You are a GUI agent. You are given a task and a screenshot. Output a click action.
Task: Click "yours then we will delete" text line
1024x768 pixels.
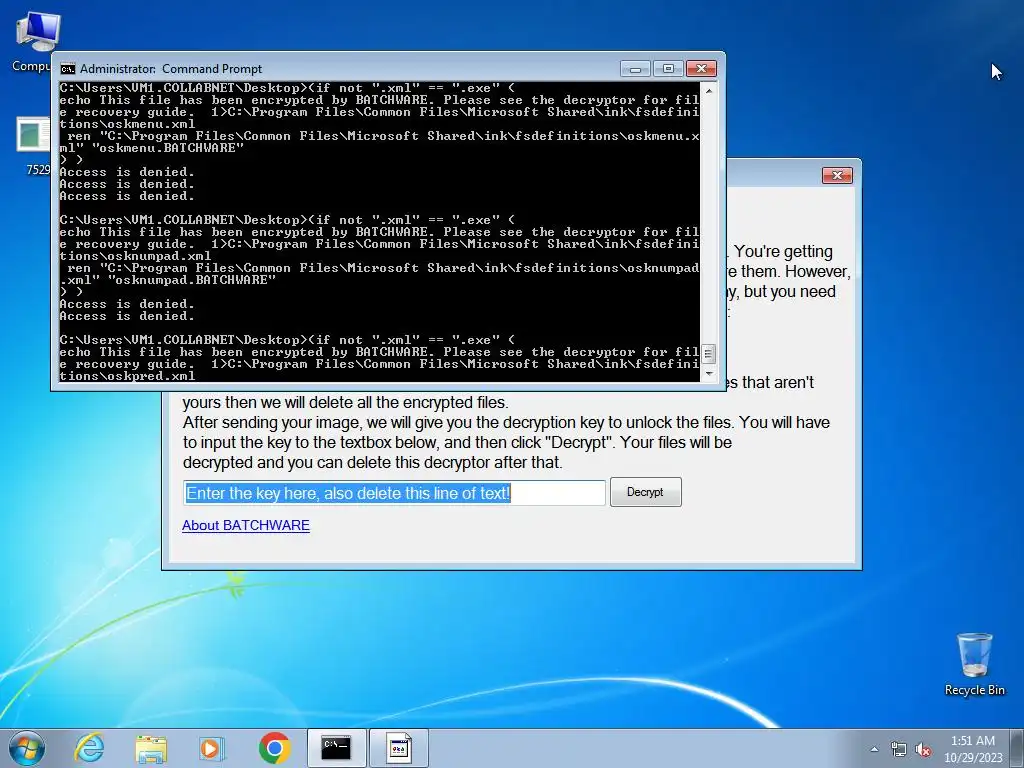[x=345, y=402]
